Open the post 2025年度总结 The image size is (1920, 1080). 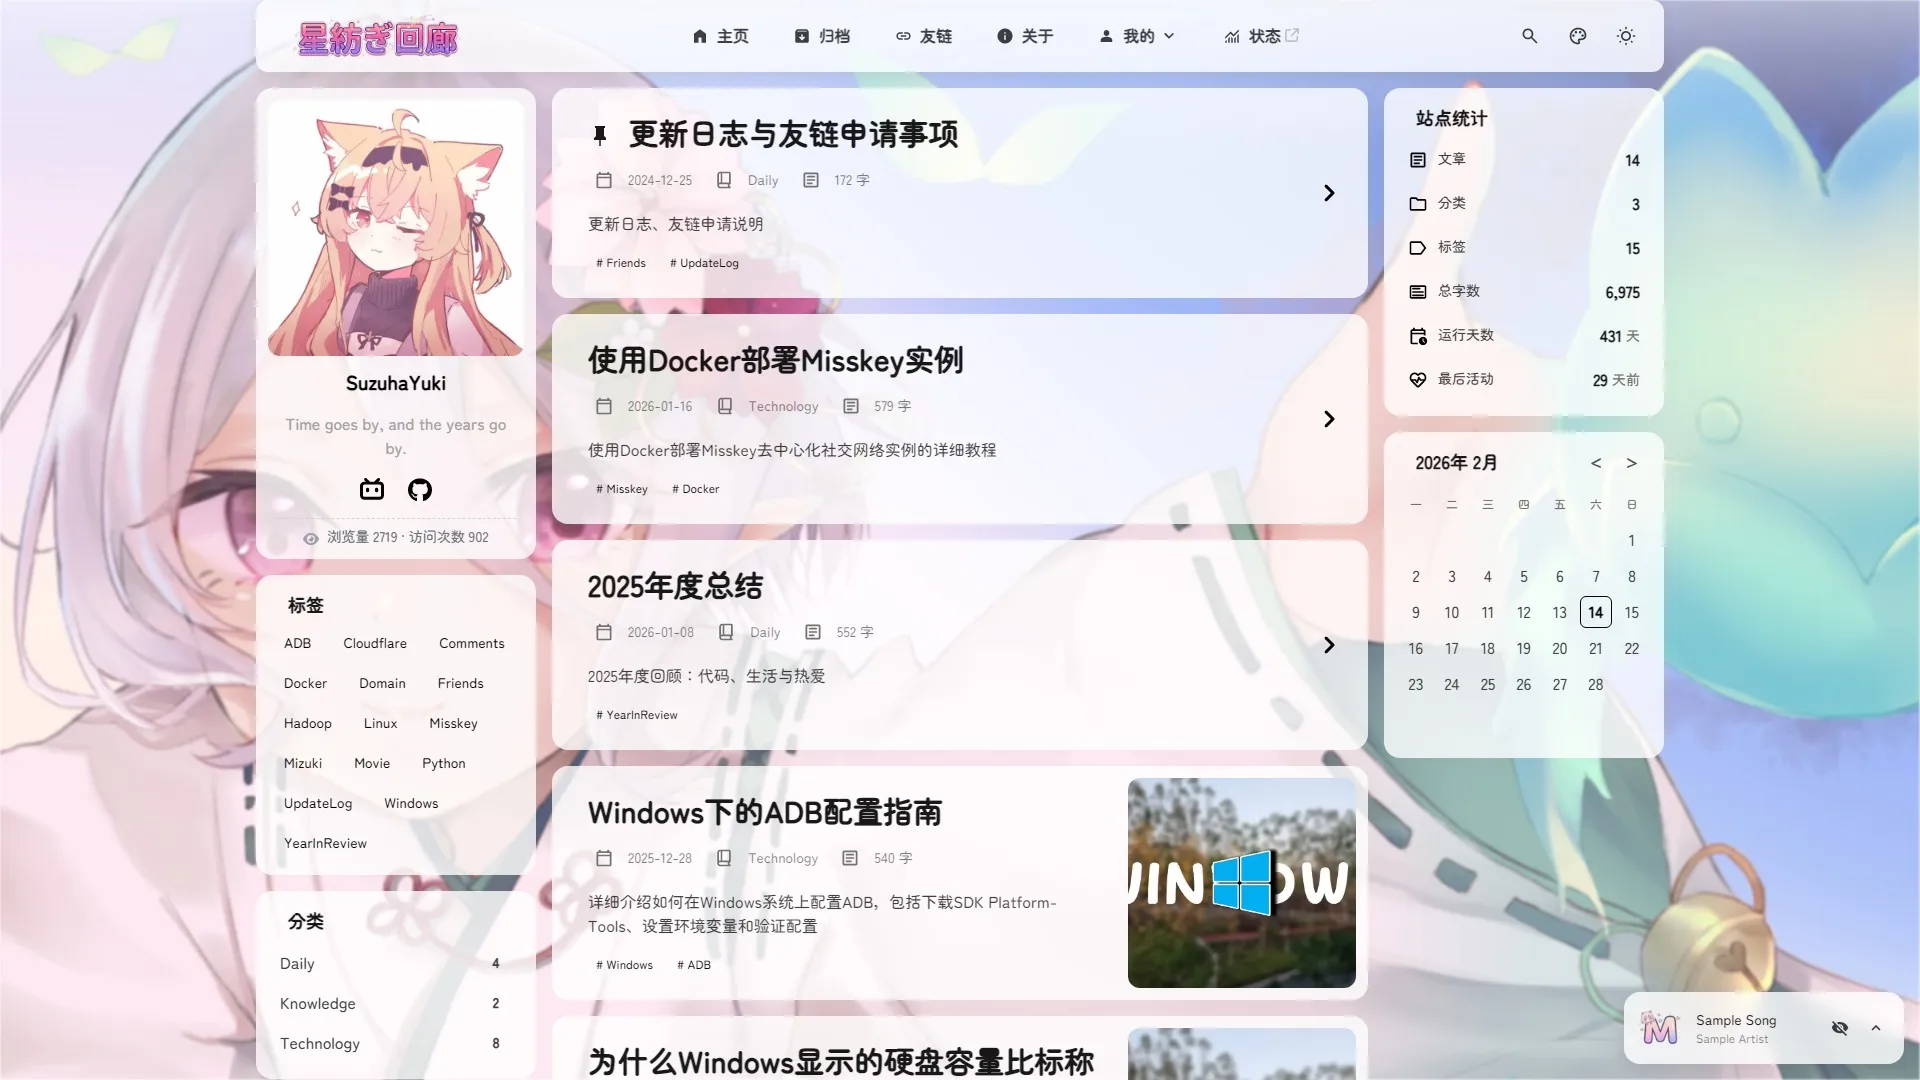(x=675, y=586)
